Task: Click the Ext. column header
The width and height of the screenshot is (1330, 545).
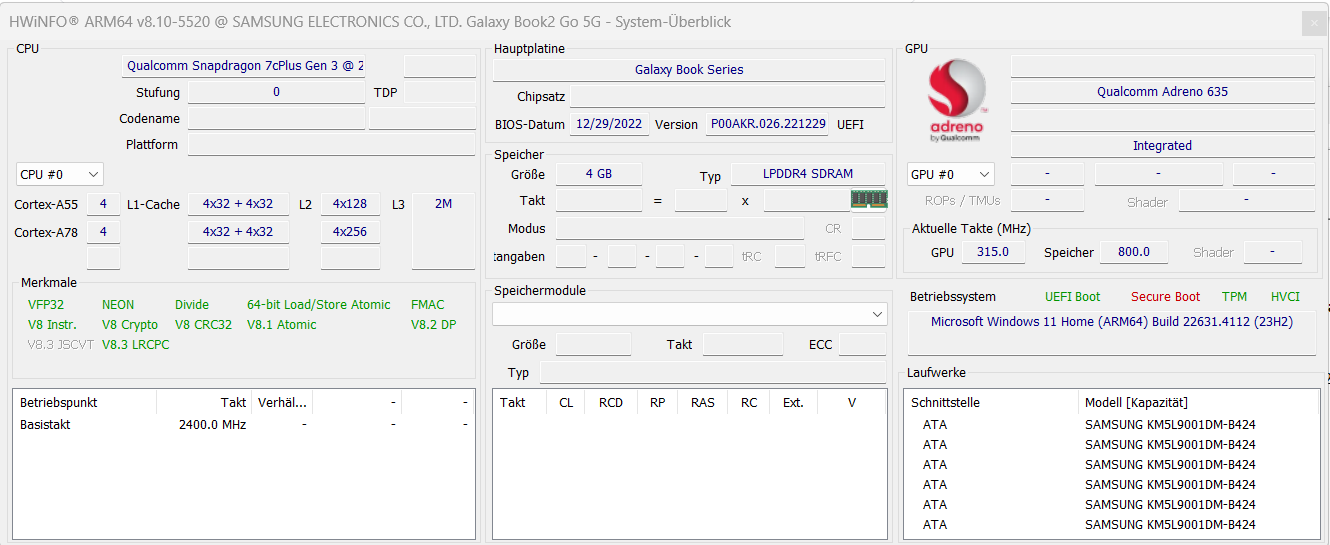Action: (x=793, y=403)
